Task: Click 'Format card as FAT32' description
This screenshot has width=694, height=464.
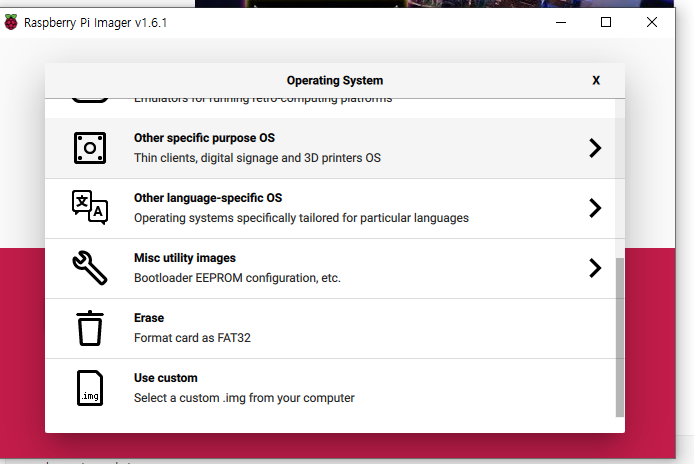Action: tap(192, 338)
